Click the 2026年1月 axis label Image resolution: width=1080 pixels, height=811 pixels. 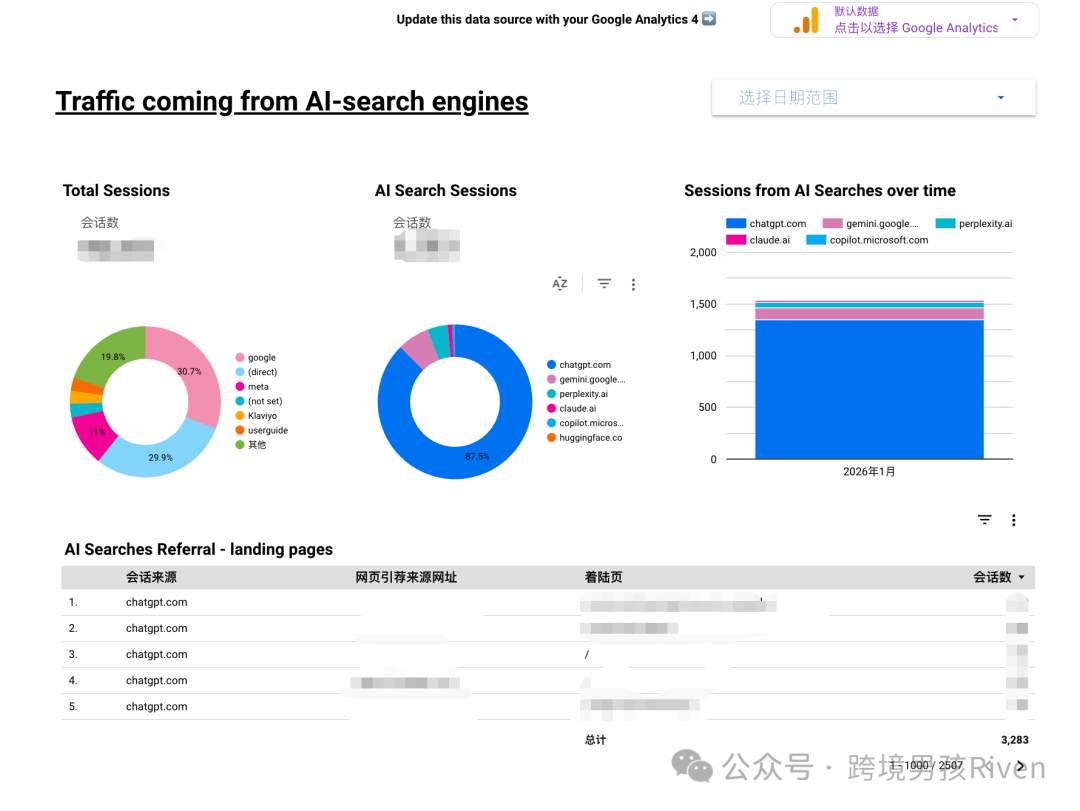pos(869,471)
